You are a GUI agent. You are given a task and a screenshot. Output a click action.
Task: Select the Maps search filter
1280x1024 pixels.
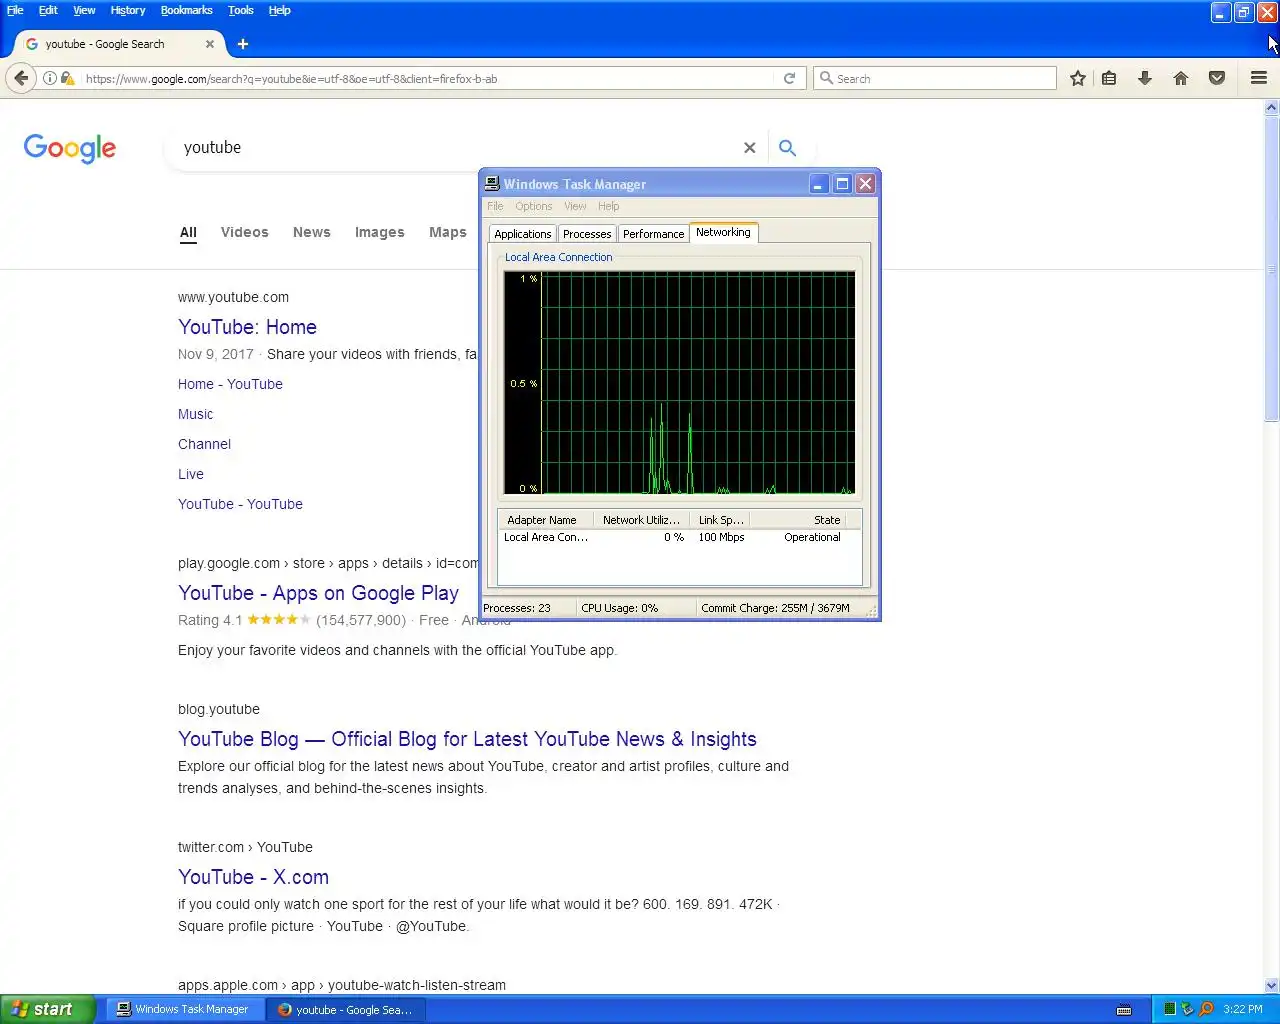447,232
